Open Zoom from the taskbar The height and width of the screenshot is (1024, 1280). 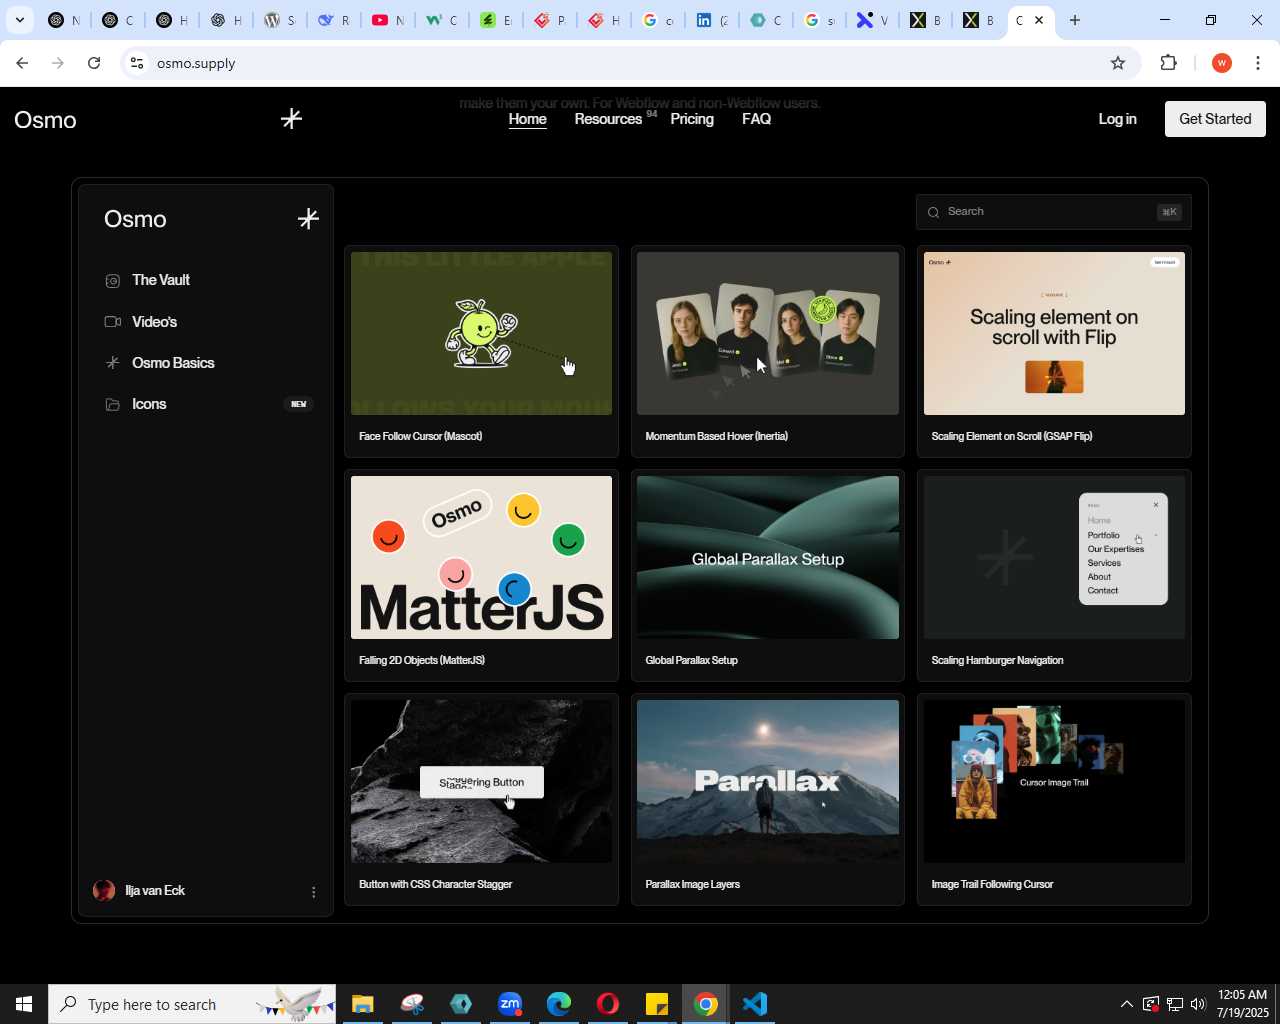510,1004
